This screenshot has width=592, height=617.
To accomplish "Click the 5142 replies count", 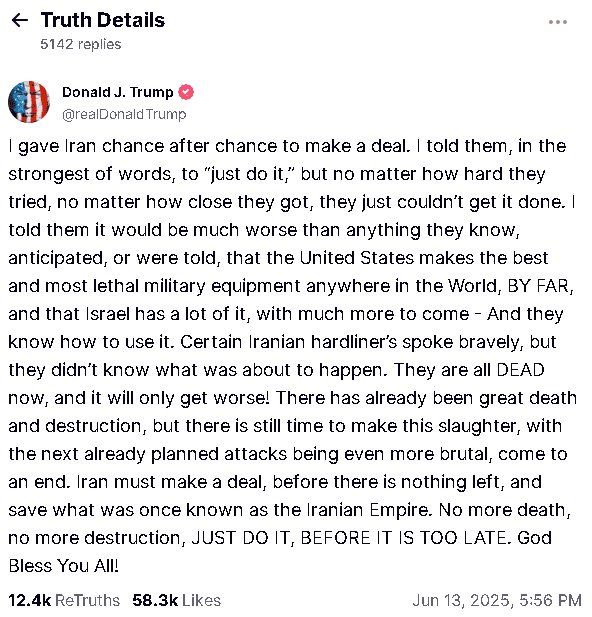I will pyautogui.click(x=81, y=44).
